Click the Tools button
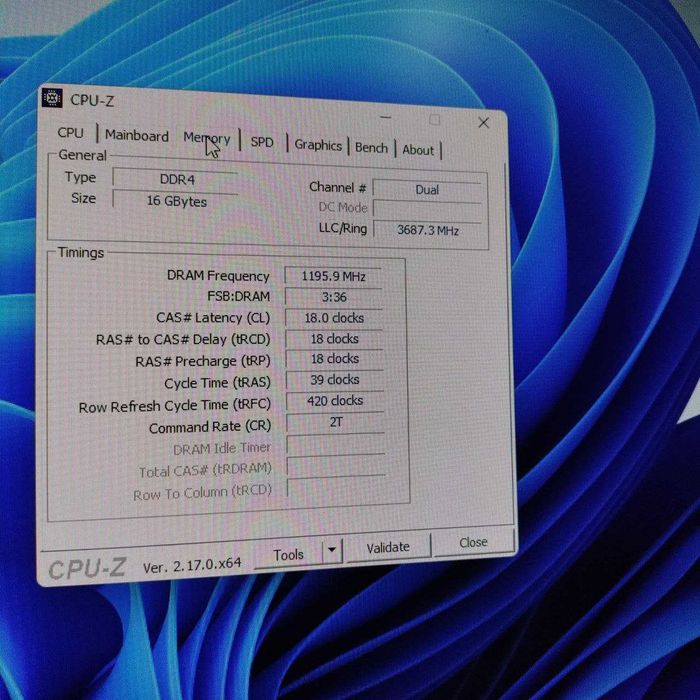Screen dimensions: 700x700 point(288,555)
